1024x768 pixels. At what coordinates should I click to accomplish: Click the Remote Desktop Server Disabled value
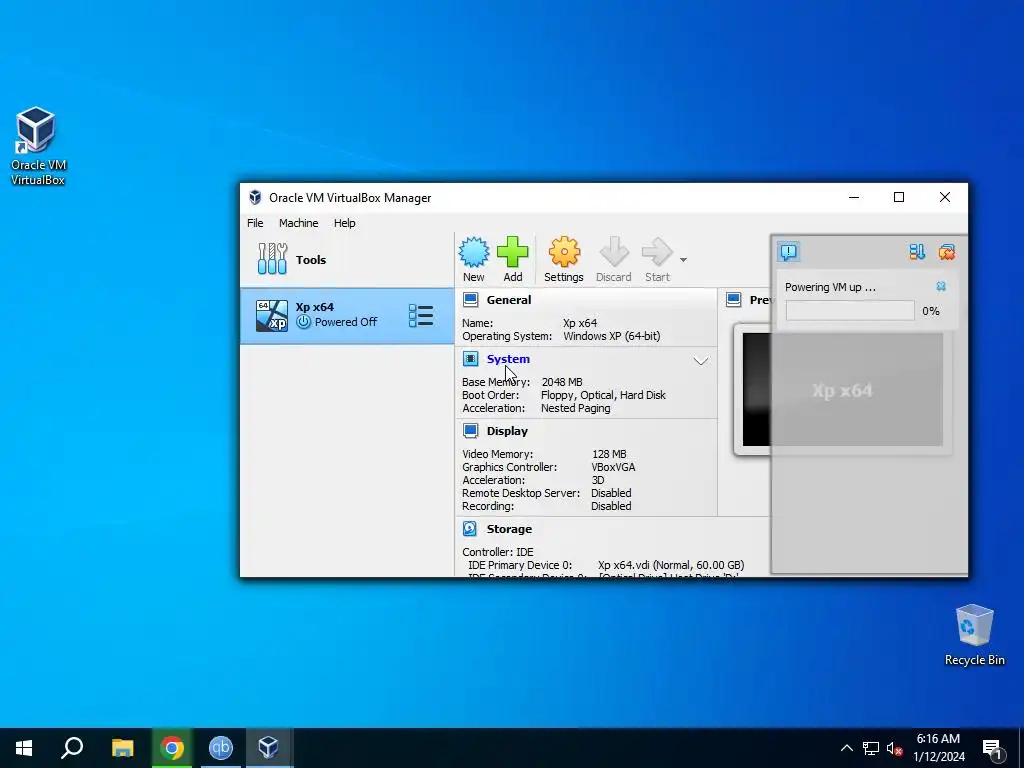tap(611, 493)
